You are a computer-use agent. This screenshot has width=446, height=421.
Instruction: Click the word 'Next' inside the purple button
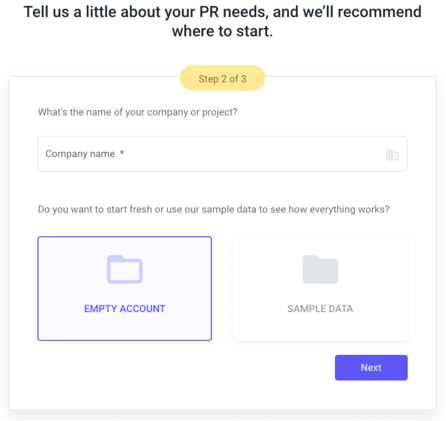371,367
